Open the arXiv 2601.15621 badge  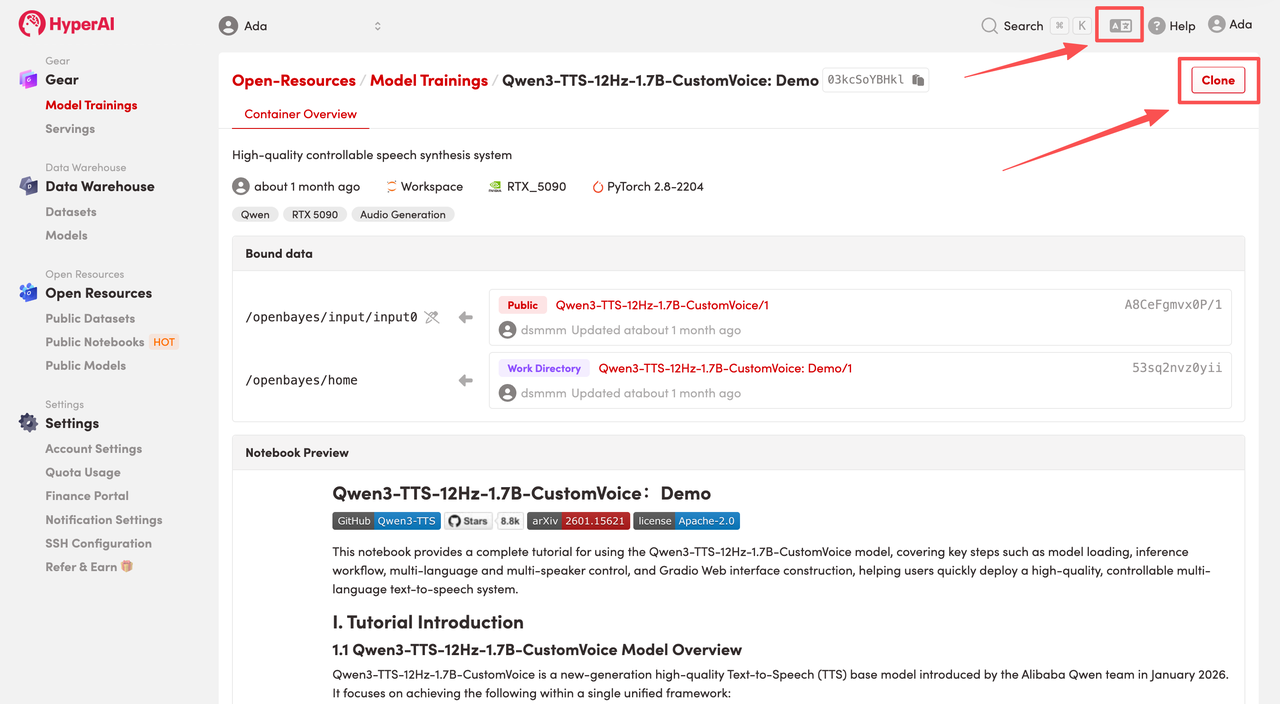[578, 521]
